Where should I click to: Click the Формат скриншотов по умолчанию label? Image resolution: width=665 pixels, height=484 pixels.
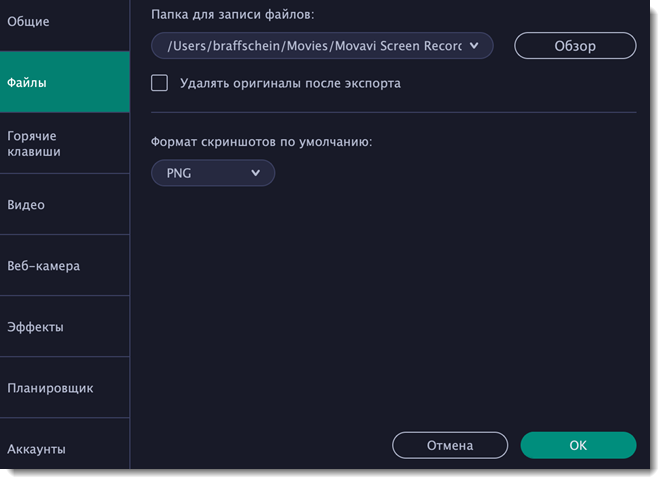pyautogui.click(x=261, y=142)
